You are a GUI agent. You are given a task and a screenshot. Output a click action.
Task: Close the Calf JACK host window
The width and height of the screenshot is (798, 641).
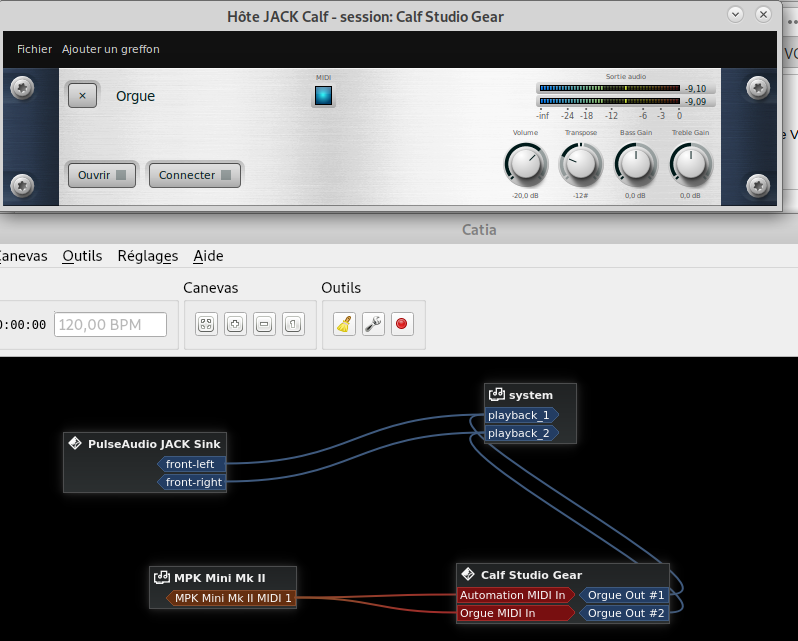(763, 14)
